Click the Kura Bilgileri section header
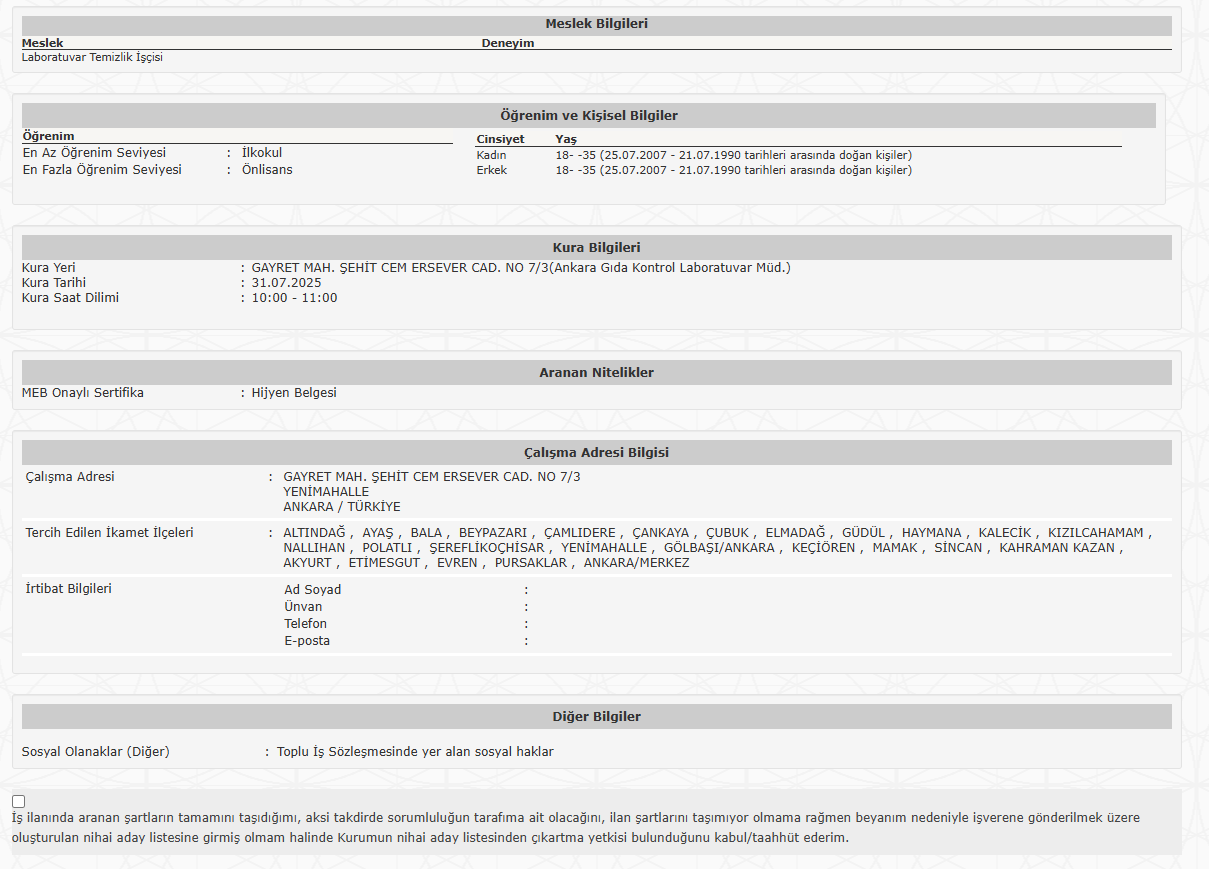The height and width of the screenshot is (869, 1209). 596,248
